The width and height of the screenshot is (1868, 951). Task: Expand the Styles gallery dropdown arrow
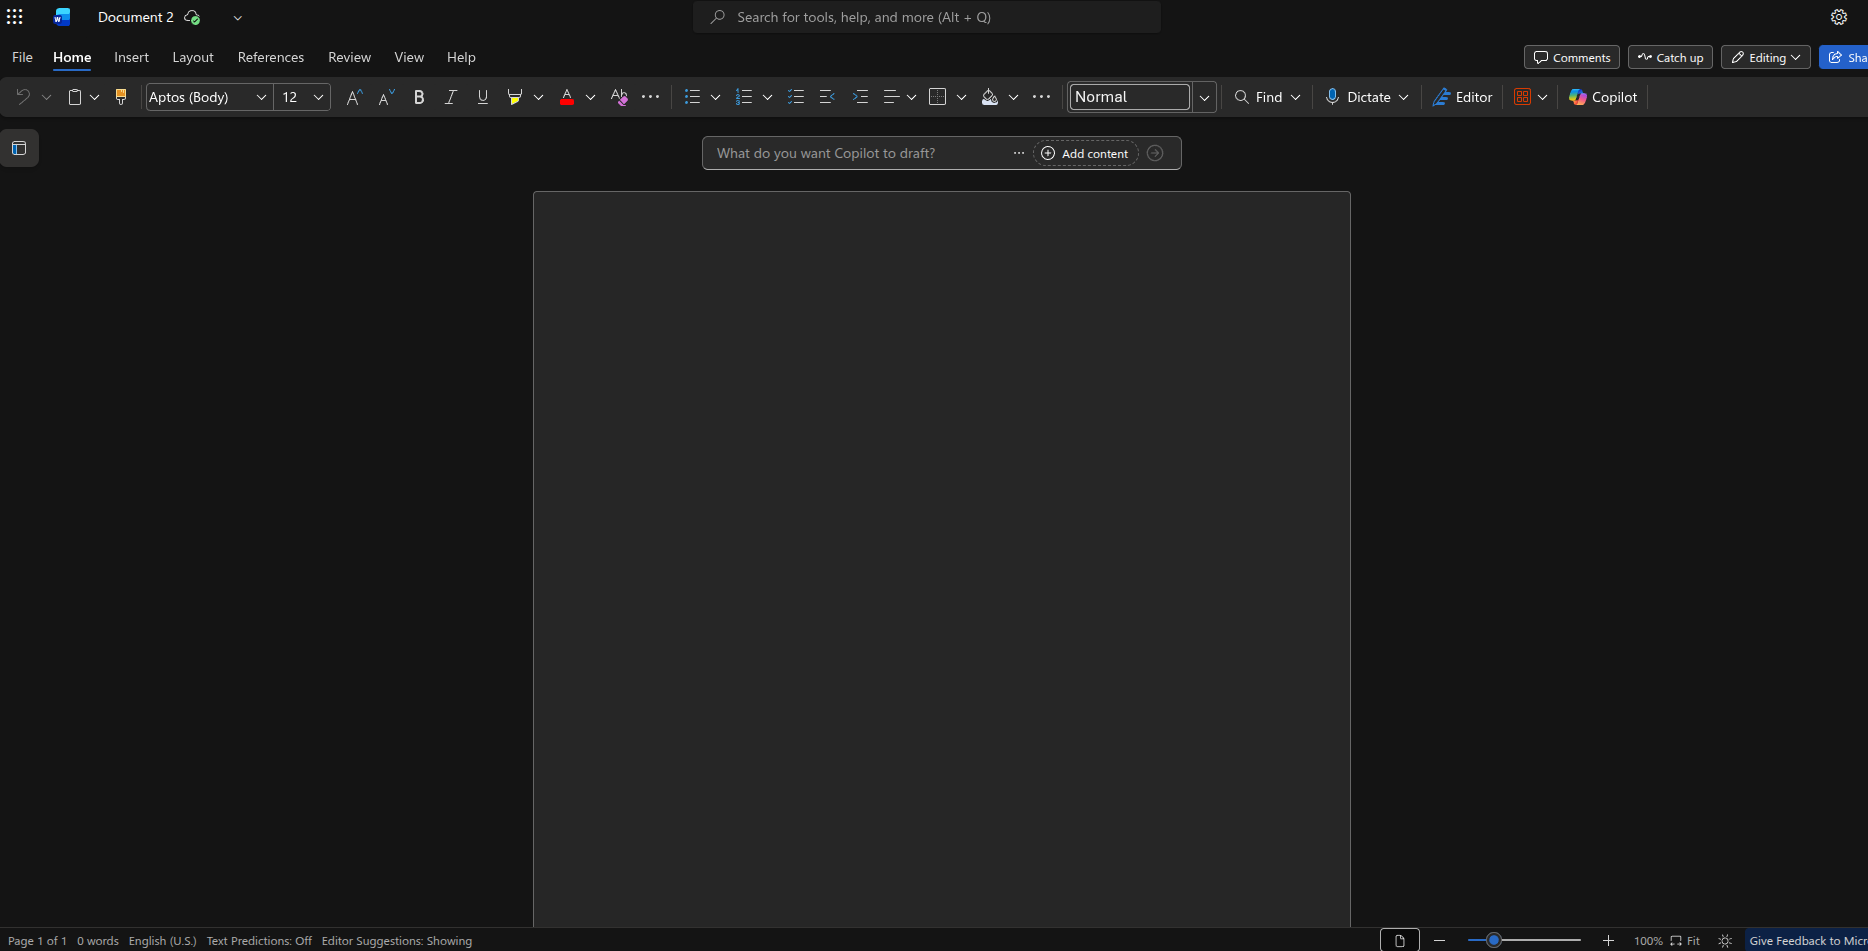click(x=1204, y=97)
